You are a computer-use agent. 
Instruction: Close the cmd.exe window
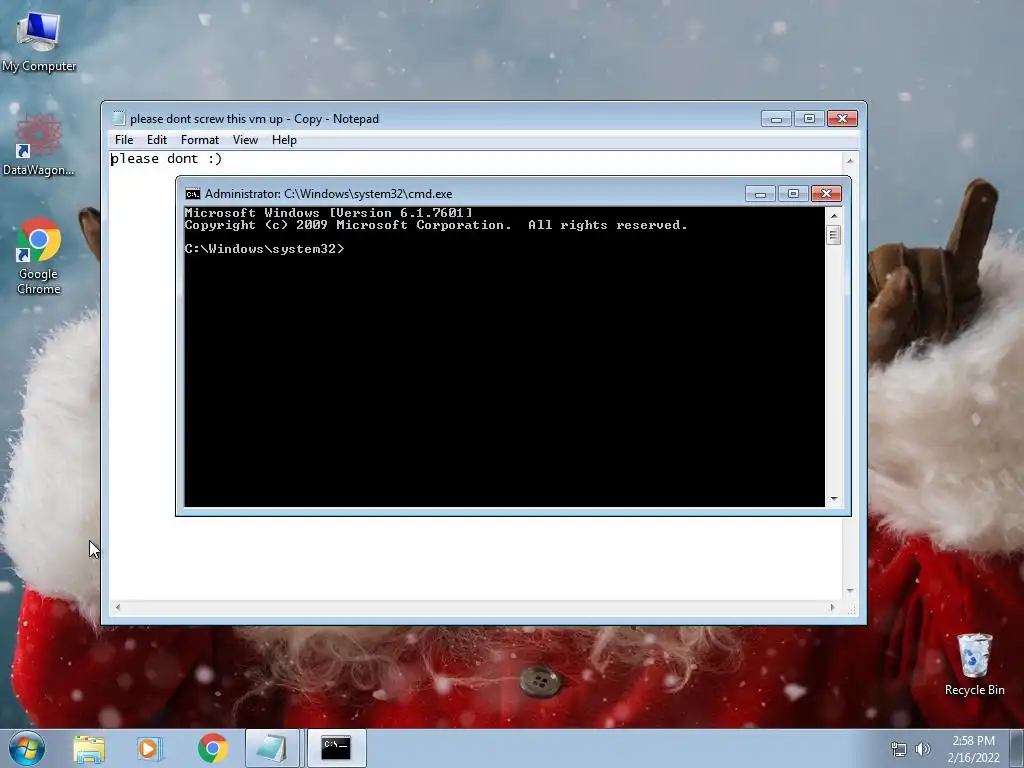(x=826, y=194)
